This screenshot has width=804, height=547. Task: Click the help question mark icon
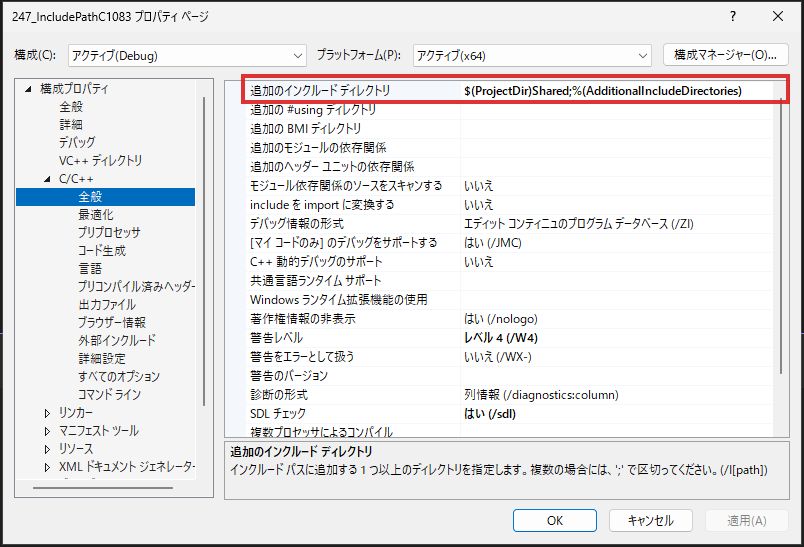tap(733, 16)
